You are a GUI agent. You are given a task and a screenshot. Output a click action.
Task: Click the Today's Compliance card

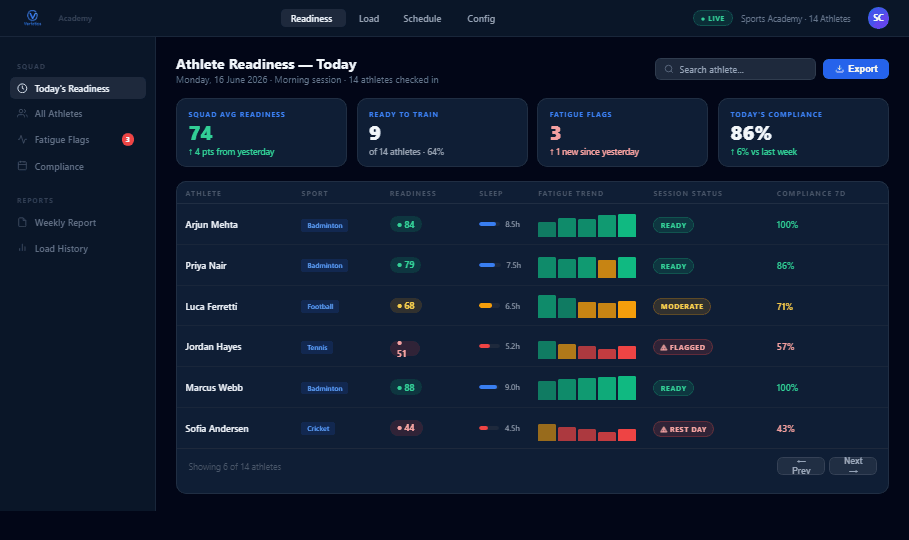803,132
